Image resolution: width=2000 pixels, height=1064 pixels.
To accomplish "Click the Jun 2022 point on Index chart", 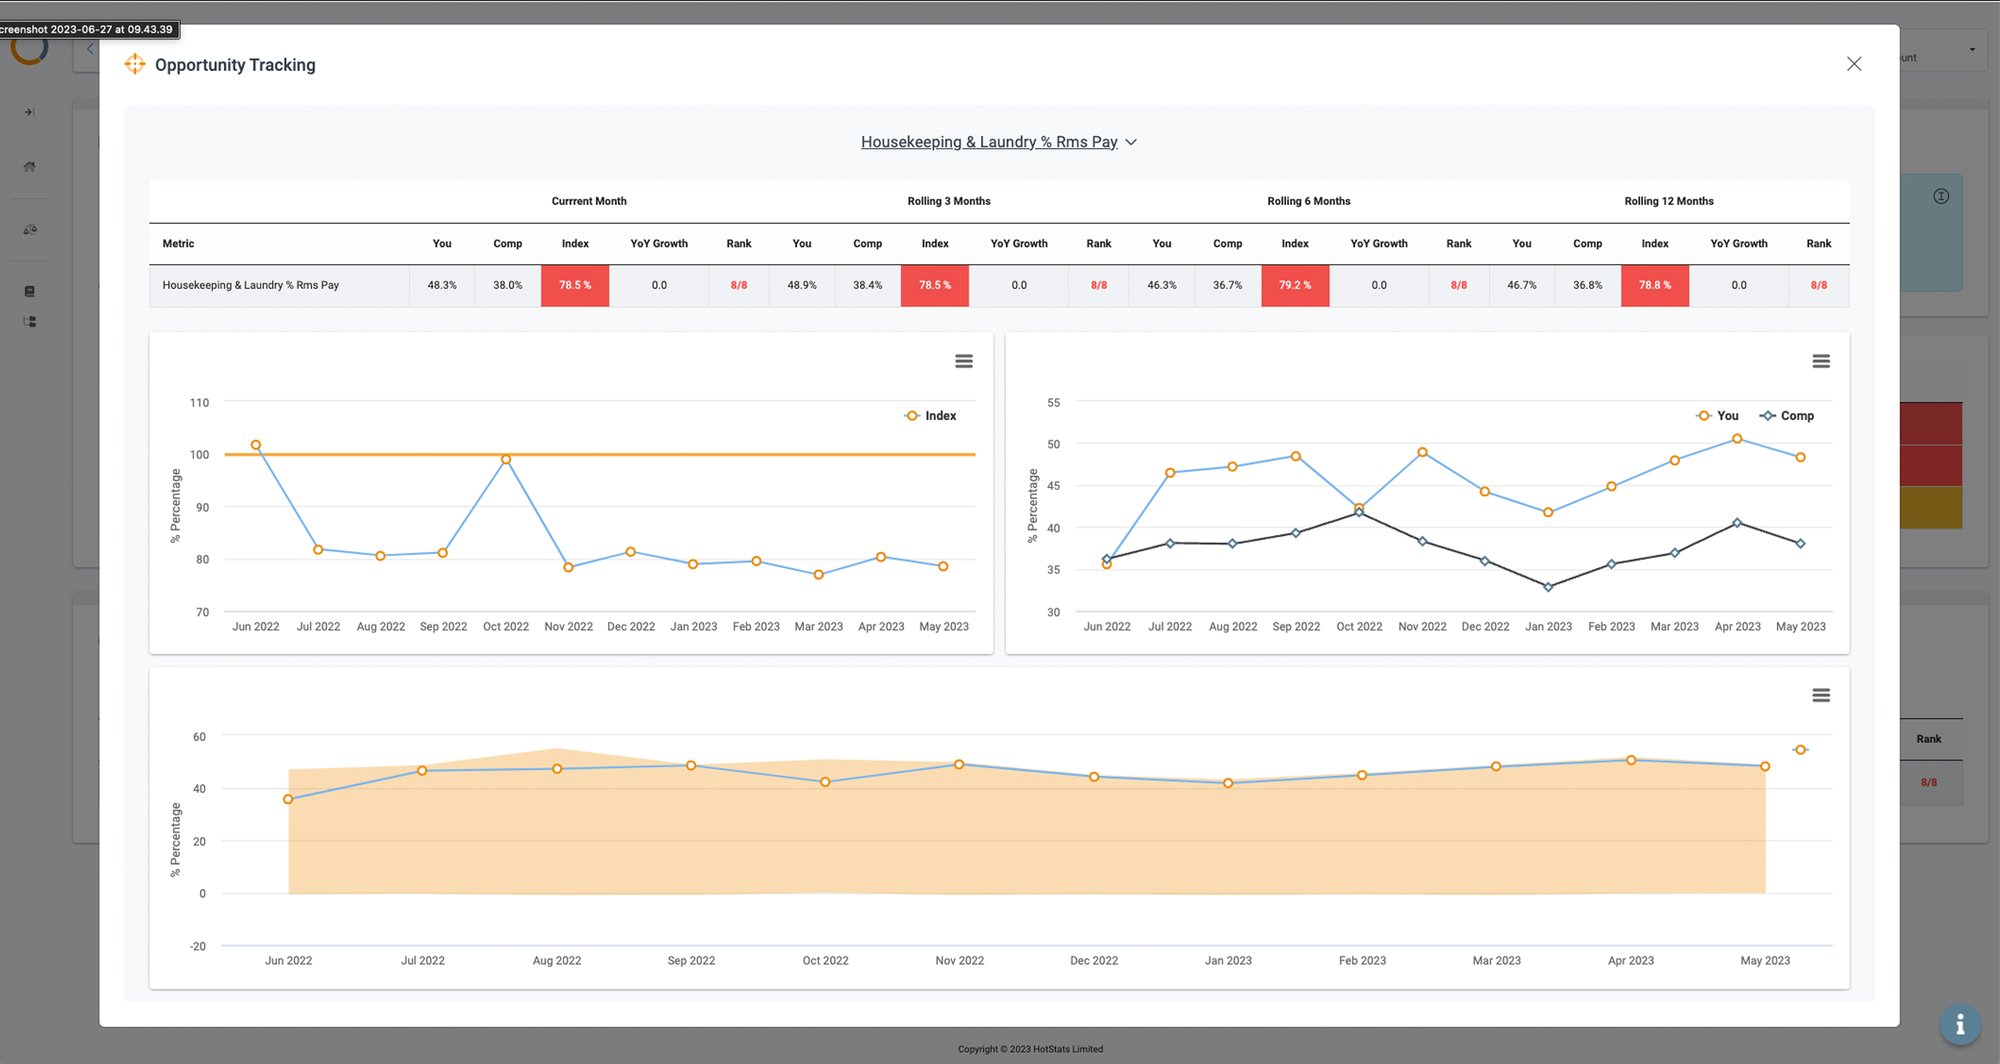I will (x=256, y=445).
